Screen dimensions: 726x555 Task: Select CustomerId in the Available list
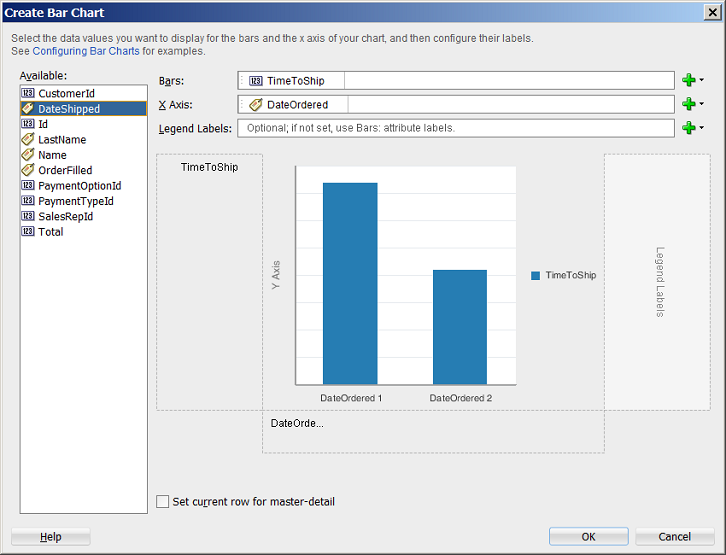83,93
